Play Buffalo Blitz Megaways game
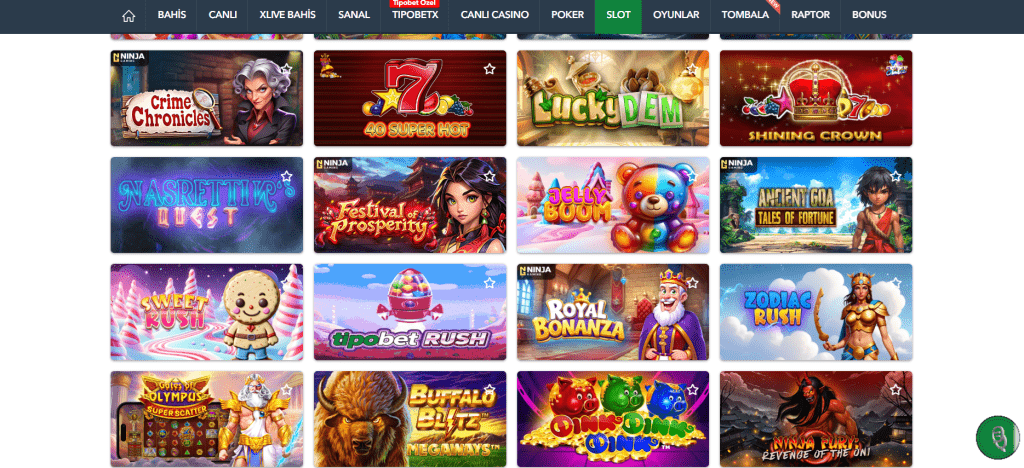Viewport: 1024px width, 468px height. point(409,419)
